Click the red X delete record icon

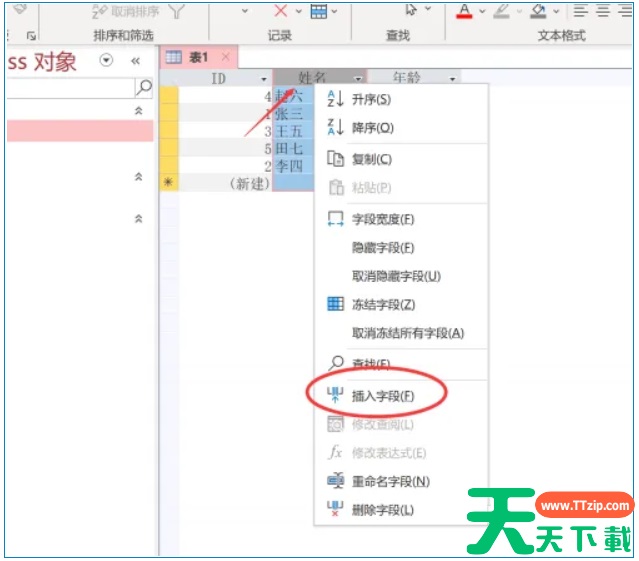point(281,11)
